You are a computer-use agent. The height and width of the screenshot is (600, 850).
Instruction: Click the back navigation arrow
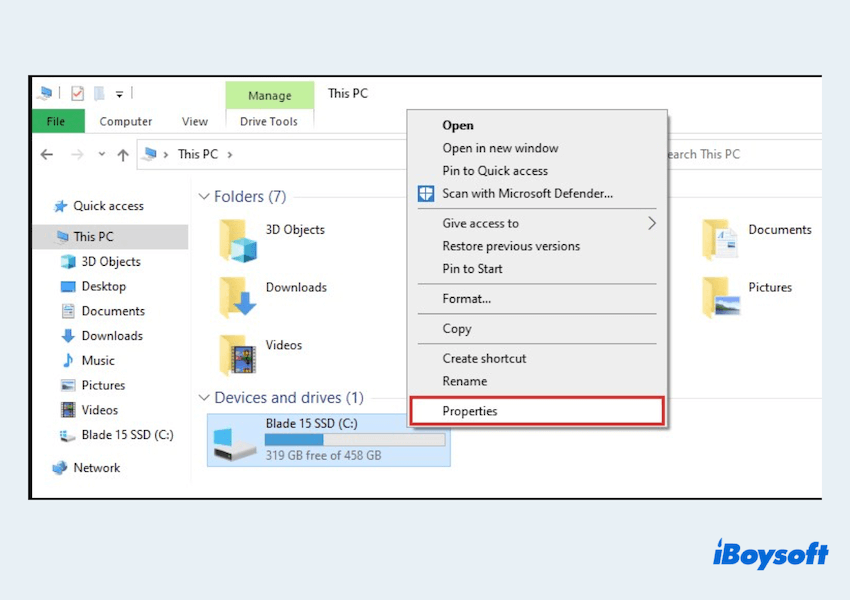click(x=47, y=154)
